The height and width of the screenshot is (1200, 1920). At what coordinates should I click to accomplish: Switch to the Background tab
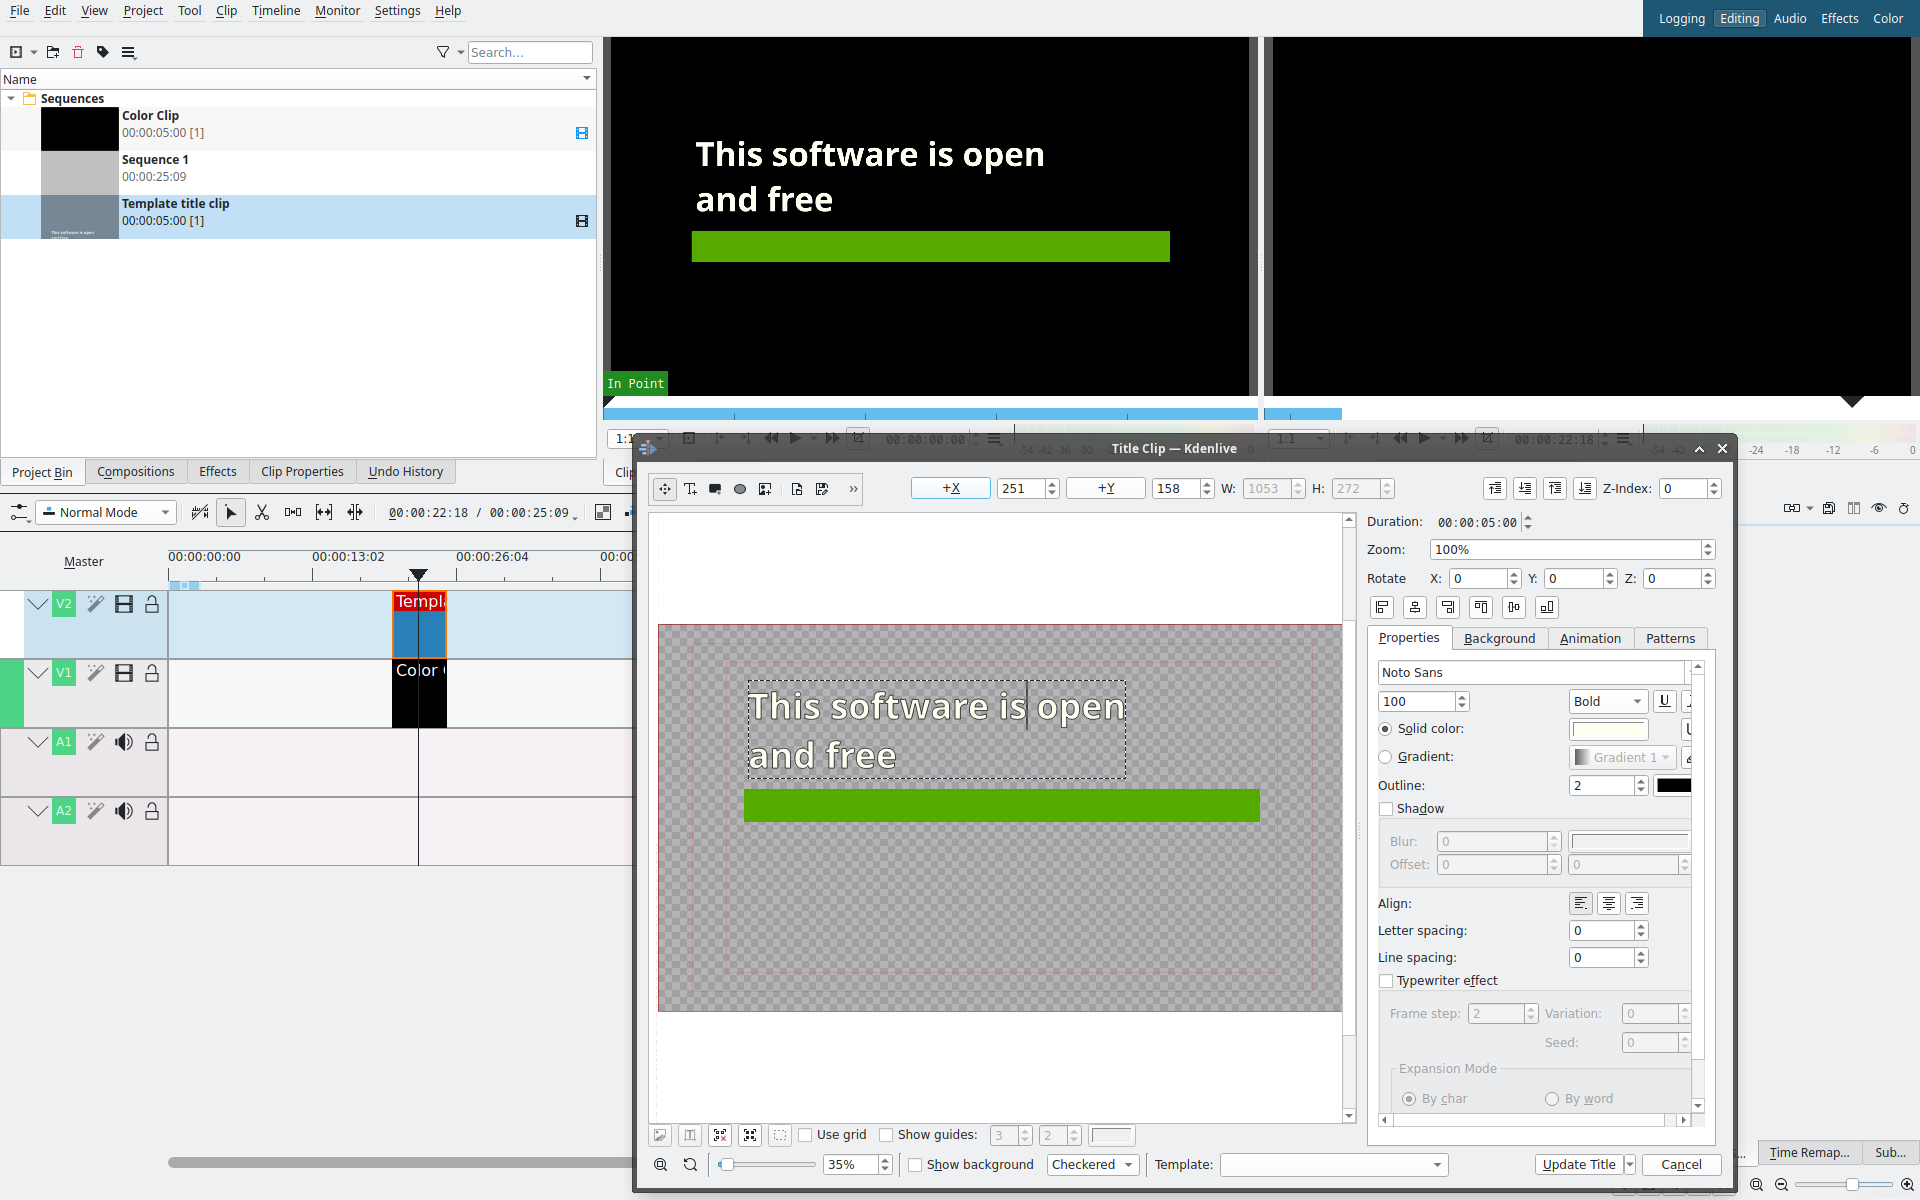[1498, 638]
